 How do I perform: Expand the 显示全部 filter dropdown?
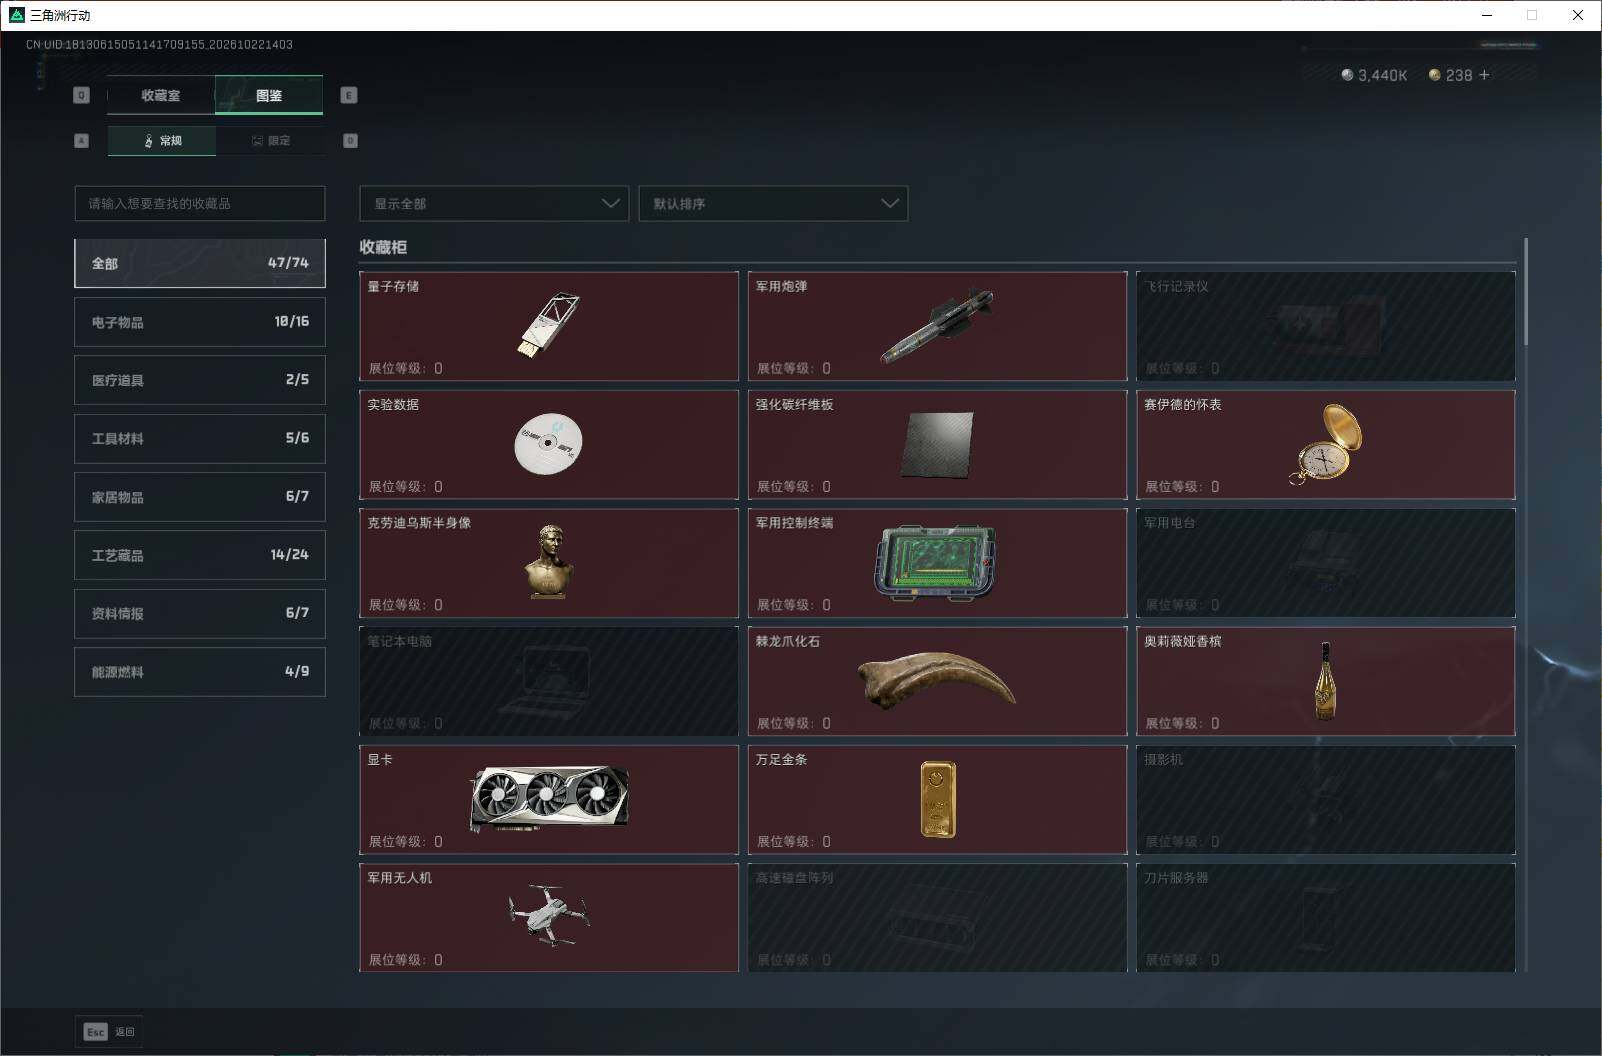click(494, 203)
